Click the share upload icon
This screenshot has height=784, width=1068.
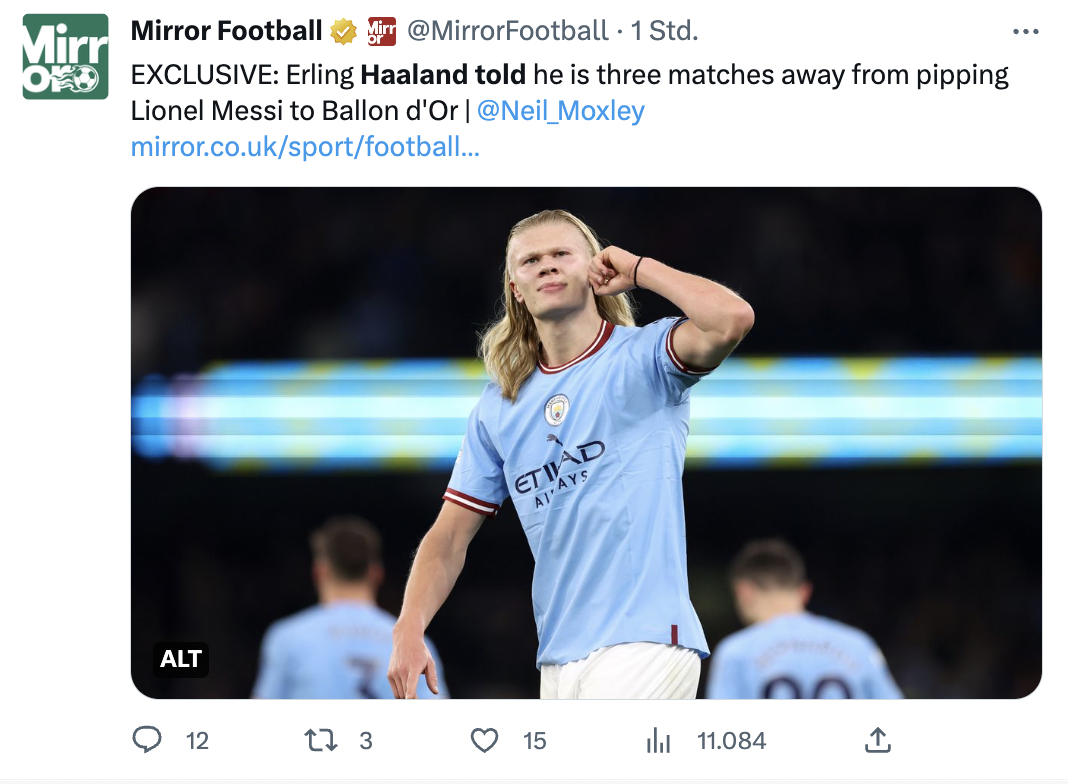click(x=877, y=740)
